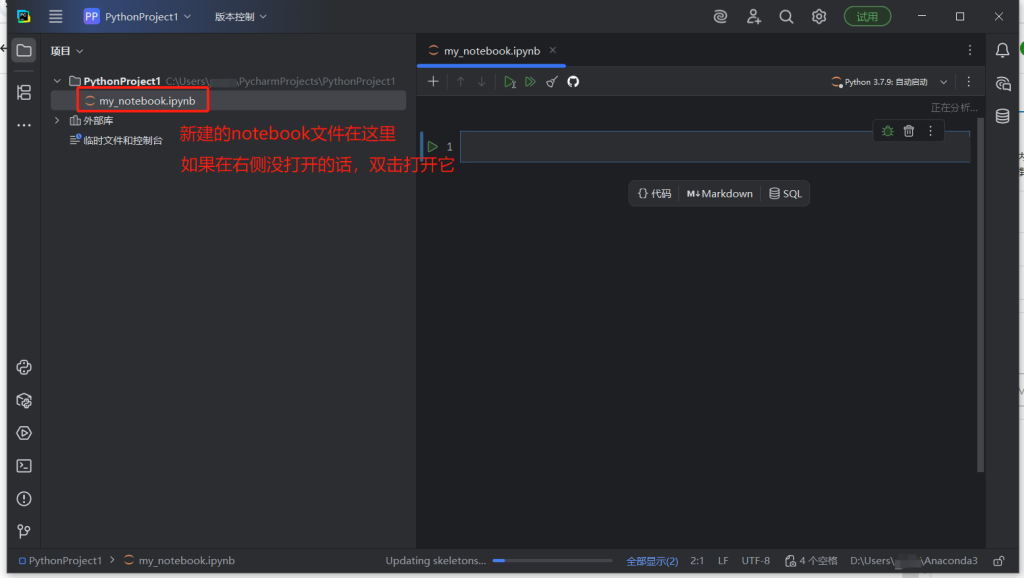Click the add cell plus icon
This screenshot has width=1024, height=578.
point(433,82)
